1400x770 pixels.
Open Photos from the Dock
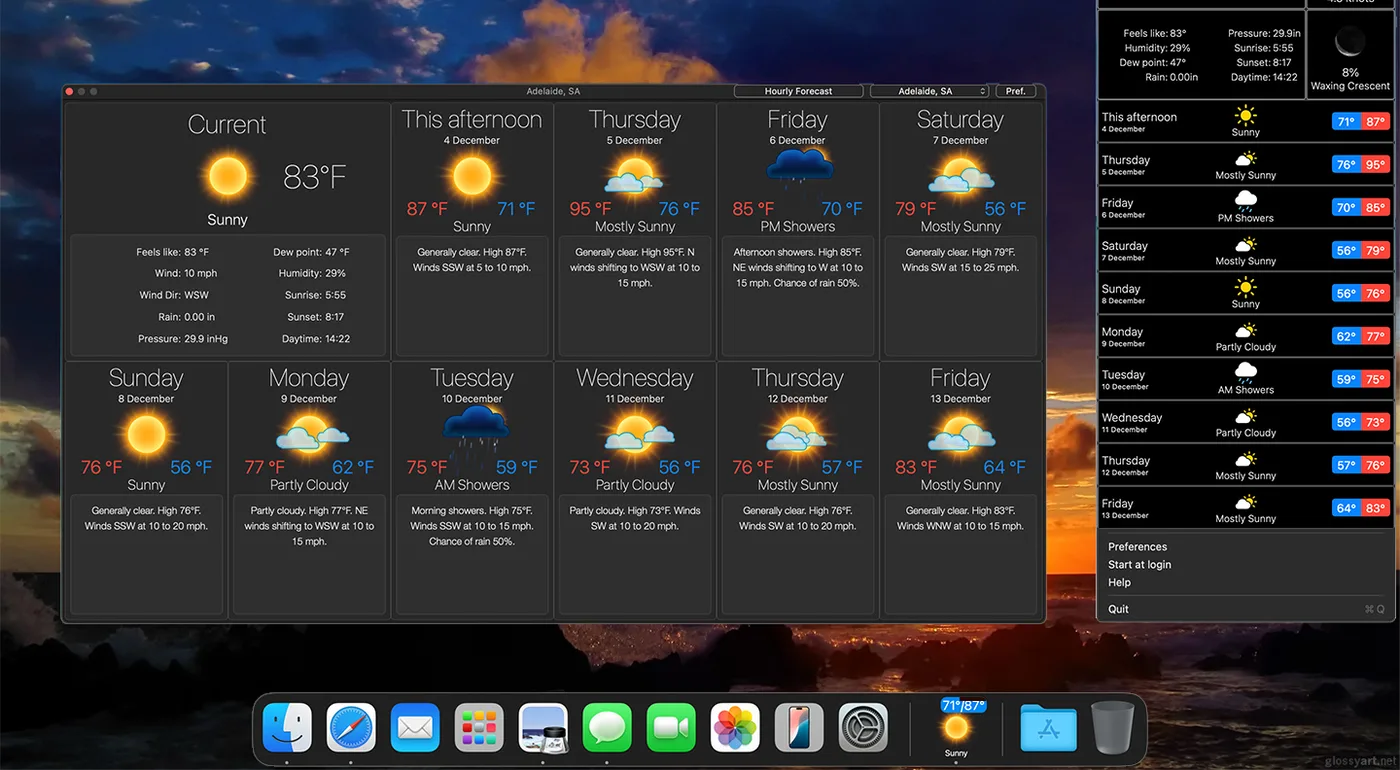(735, 727)
